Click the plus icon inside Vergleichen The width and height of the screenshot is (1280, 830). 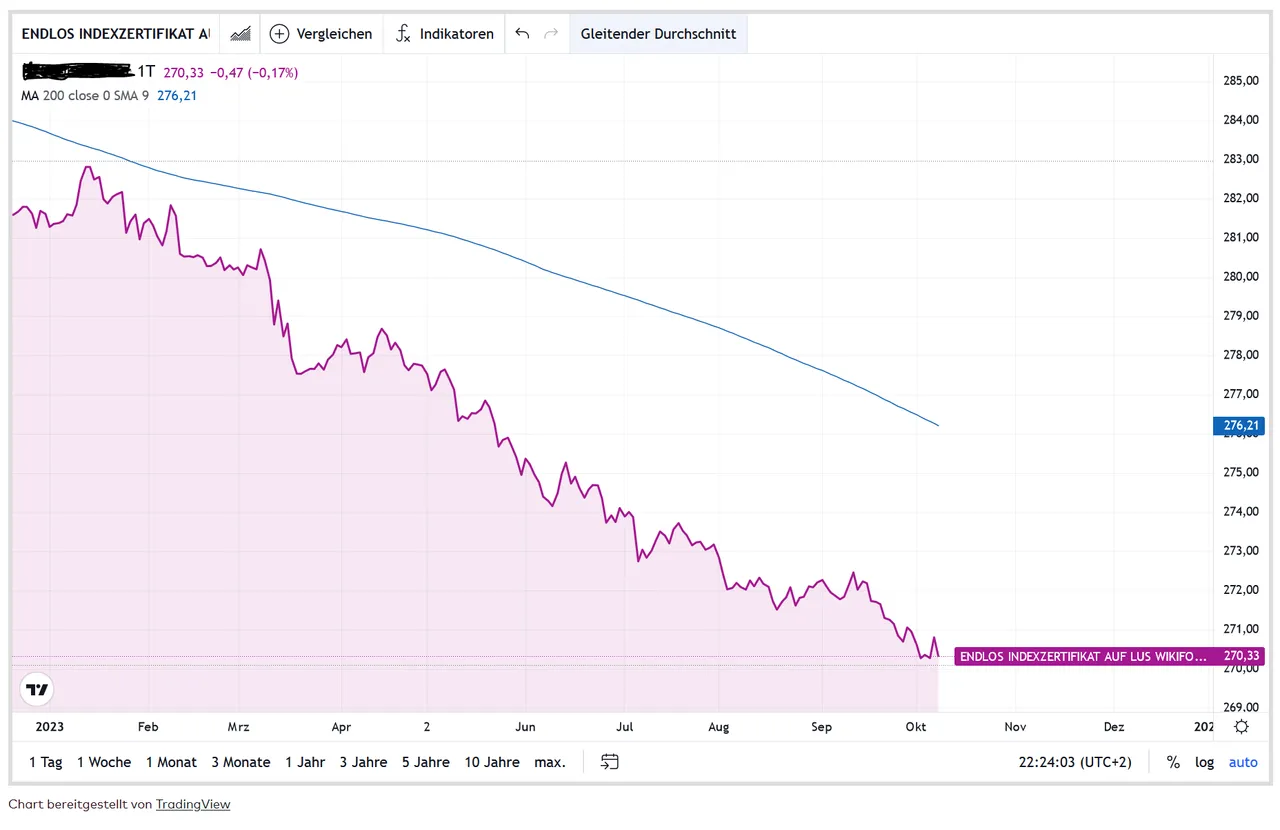click(279, 34)
